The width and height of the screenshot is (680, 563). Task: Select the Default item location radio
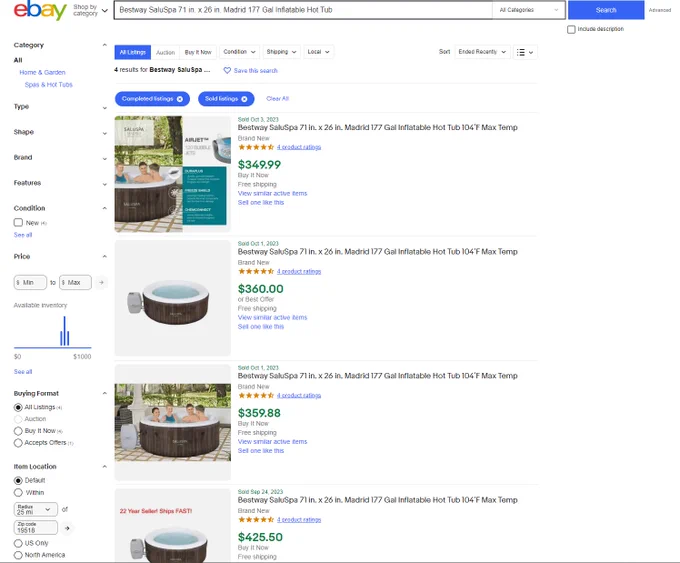tap(18, 481)
